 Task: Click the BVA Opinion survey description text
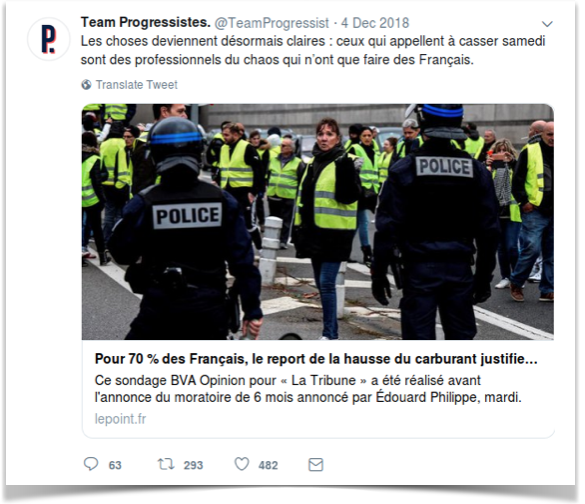pyautogui.click(x=308, y=389)
